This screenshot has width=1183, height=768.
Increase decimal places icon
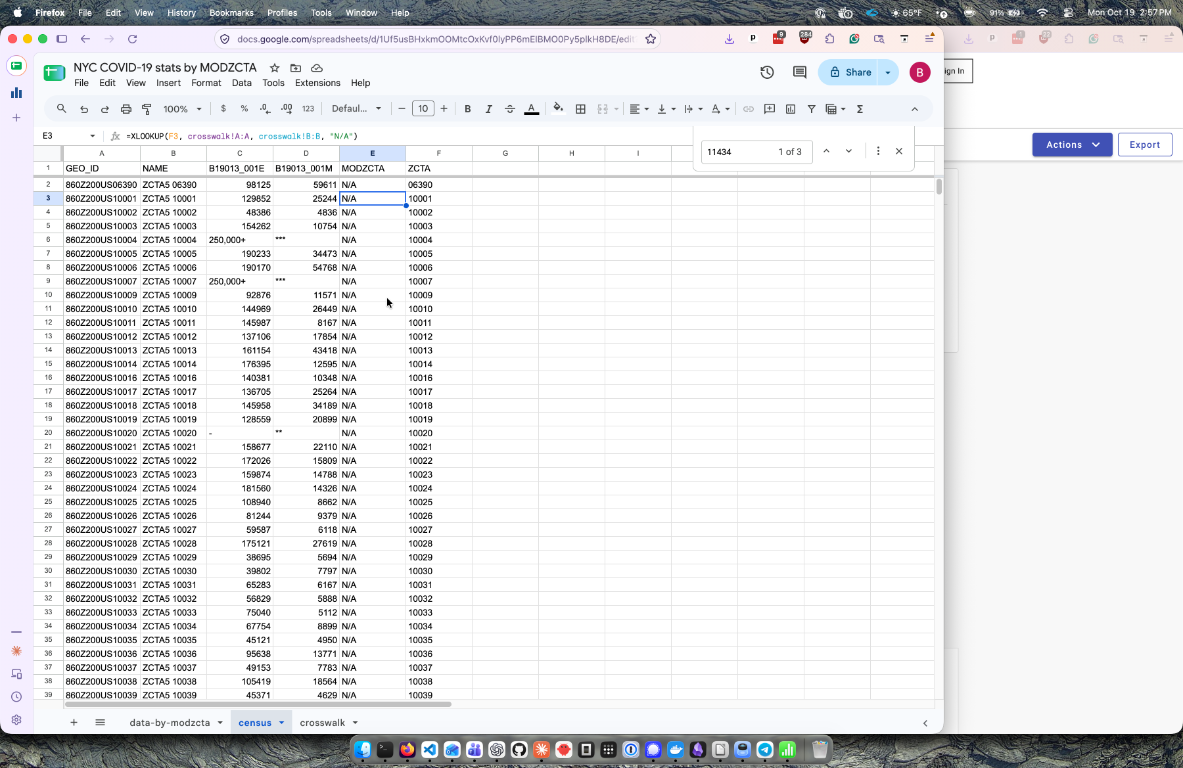tap(287, 109)
